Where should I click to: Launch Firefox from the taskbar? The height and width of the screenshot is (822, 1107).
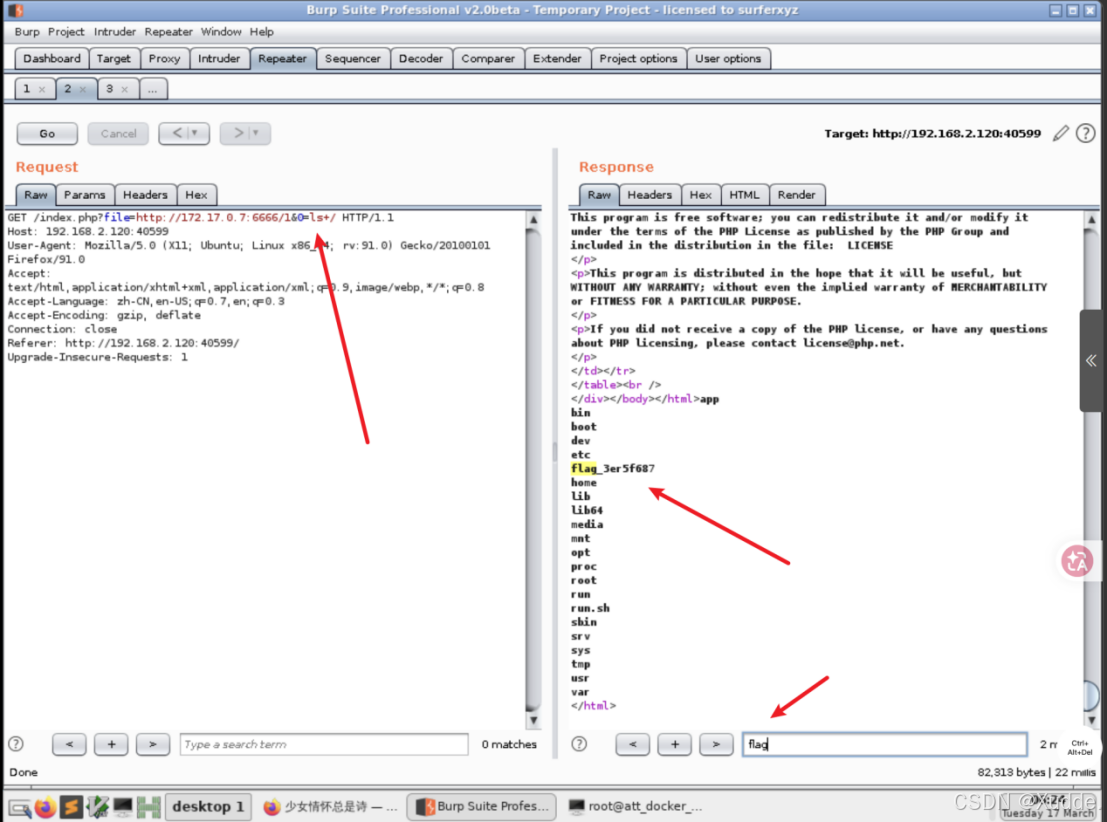pos(45,806)
